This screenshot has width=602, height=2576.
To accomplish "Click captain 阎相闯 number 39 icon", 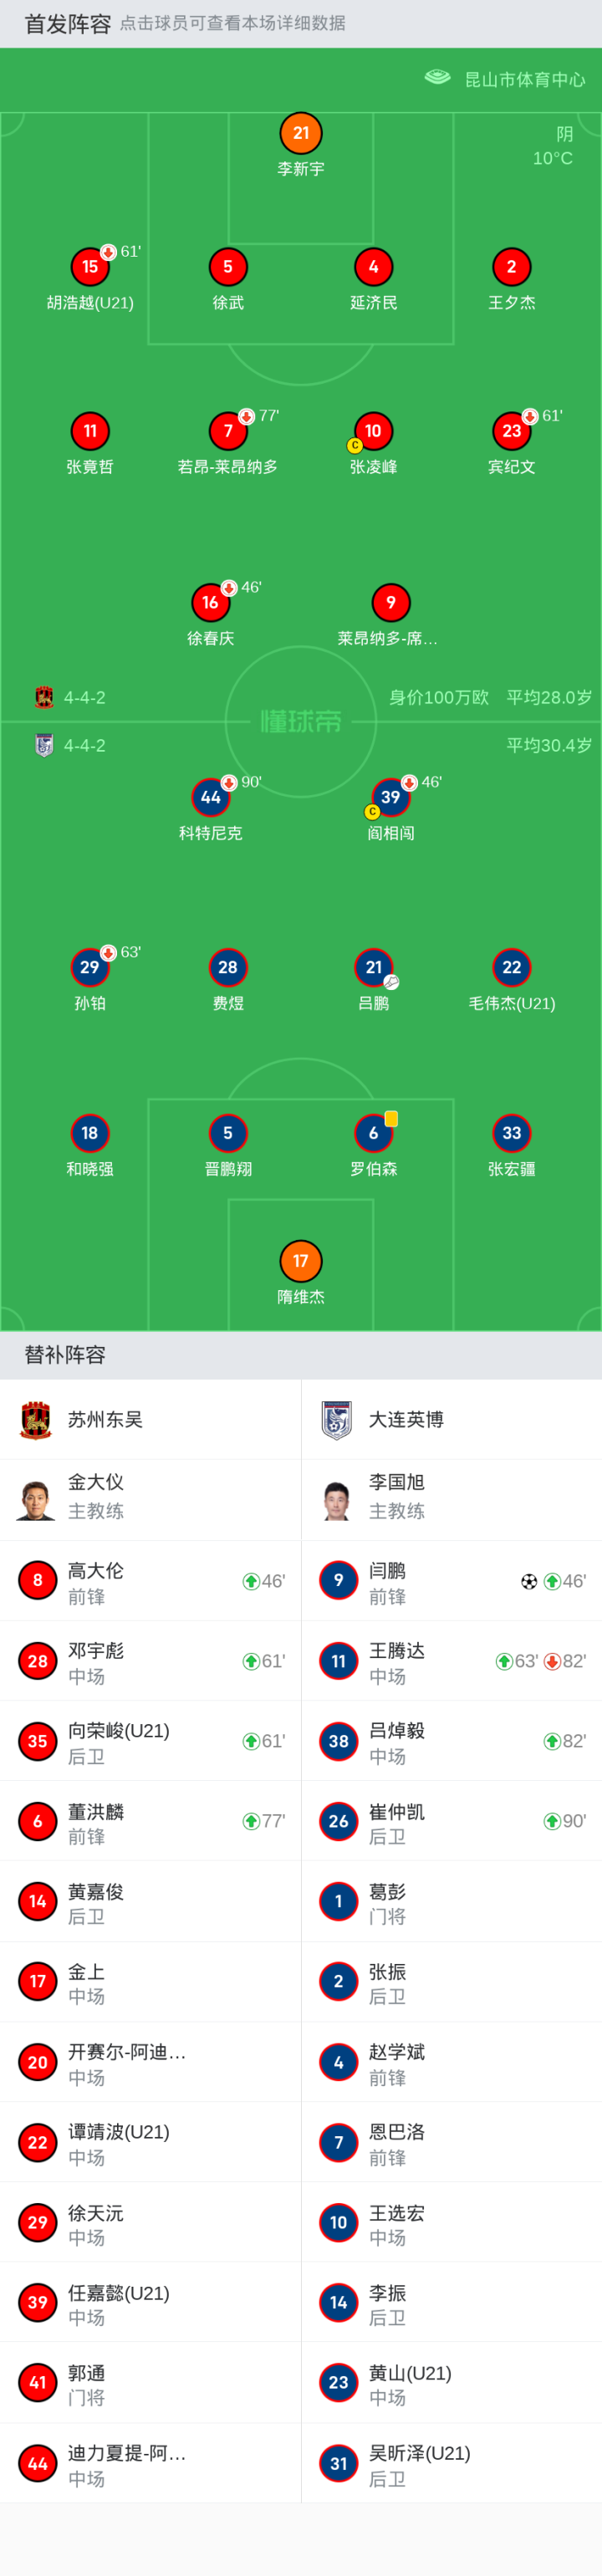I will point(390,797).
